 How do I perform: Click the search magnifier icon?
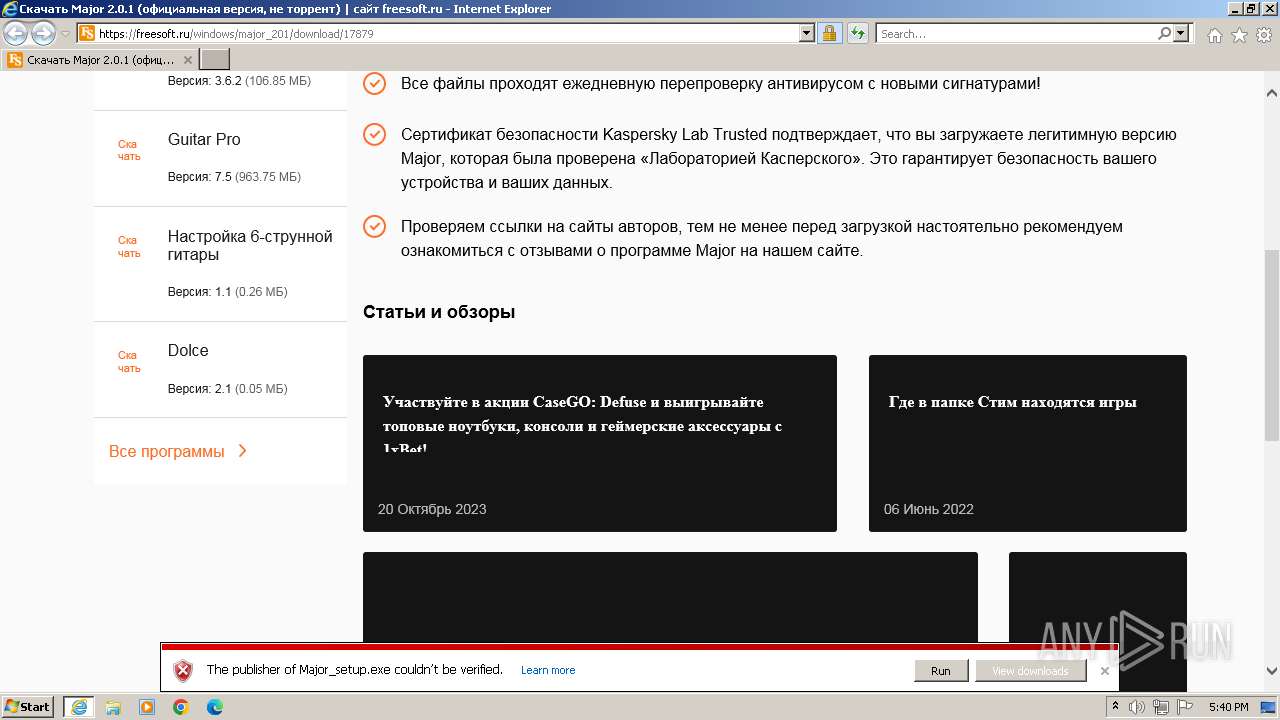click(1164, 33)
